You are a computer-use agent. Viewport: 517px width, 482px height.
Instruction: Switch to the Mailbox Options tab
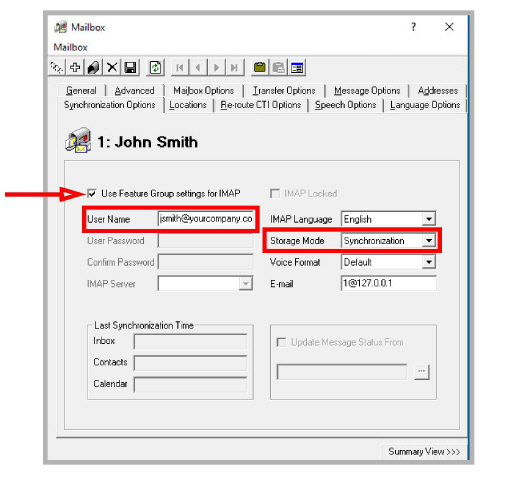click(x=204, y=91)
